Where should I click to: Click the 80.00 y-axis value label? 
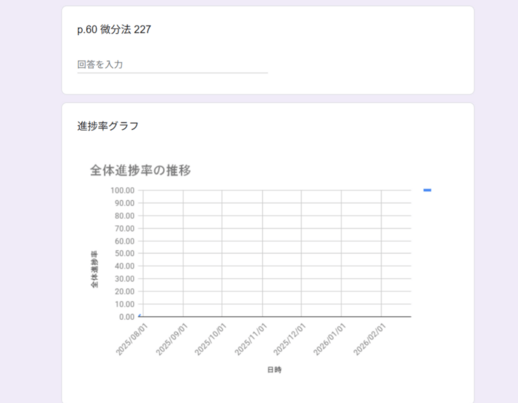coord(124,216)
